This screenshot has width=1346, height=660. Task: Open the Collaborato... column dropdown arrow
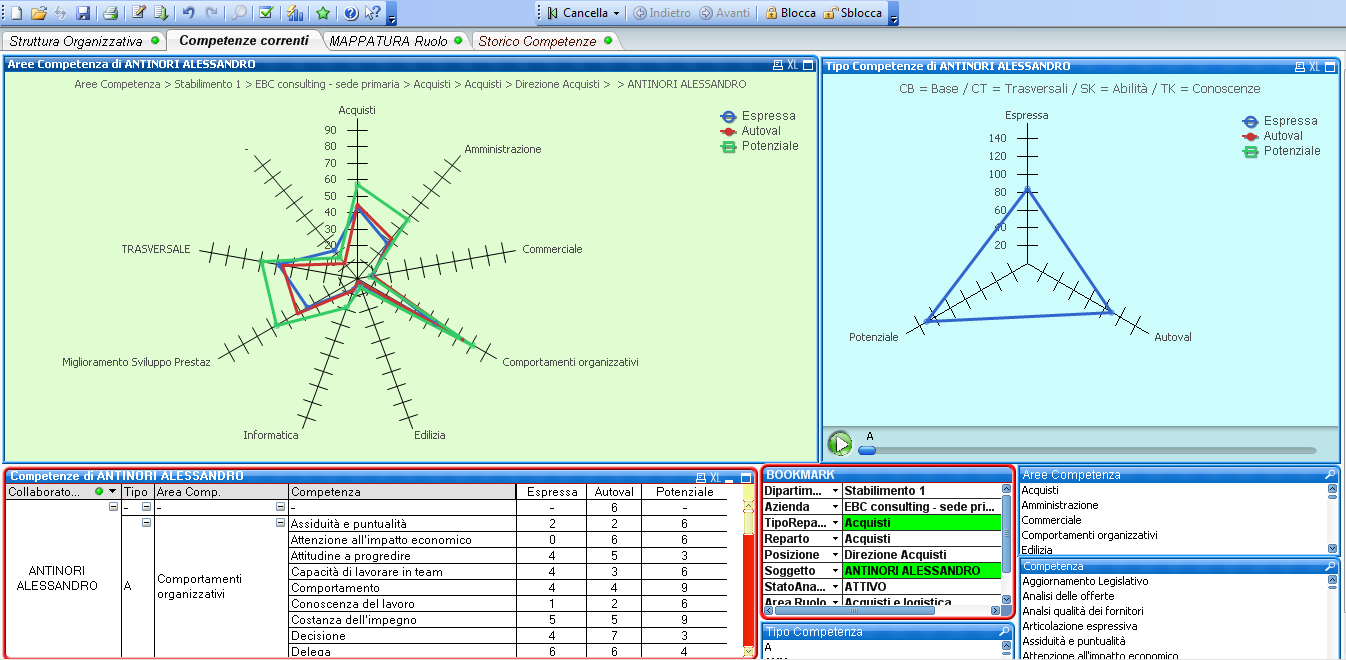pos(113,492)
